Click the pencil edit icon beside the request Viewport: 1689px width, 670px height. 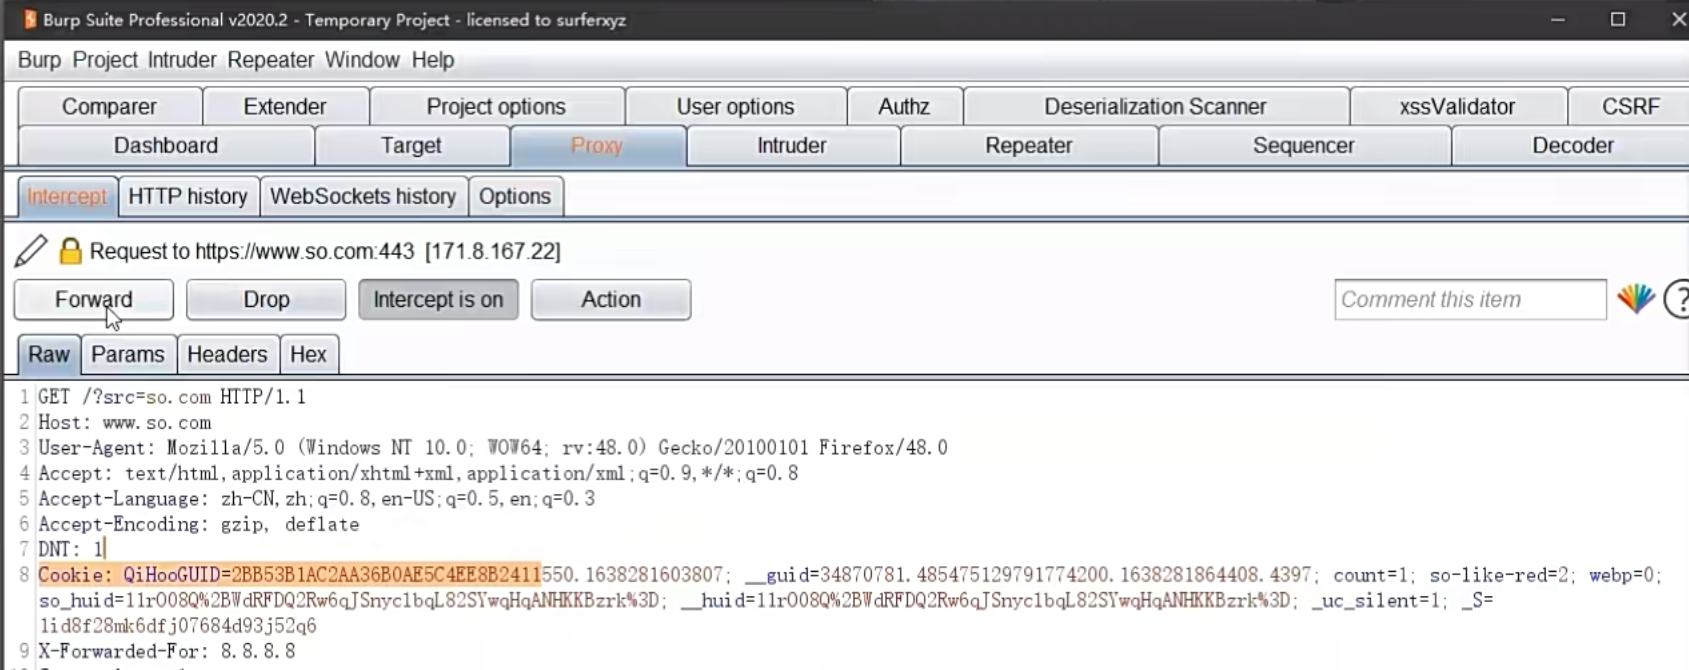click(x=31, y=250)
